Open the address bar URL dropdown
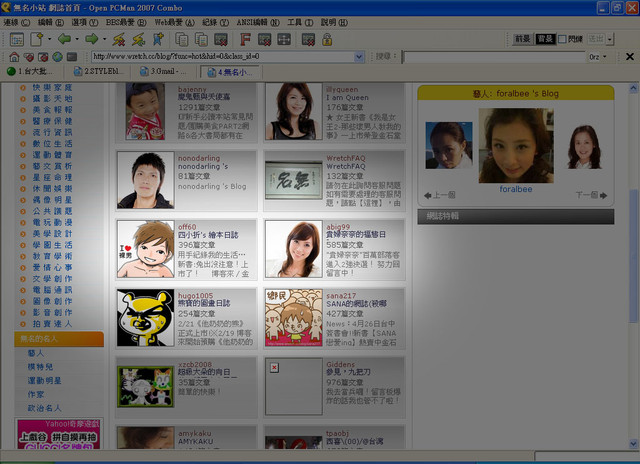Screen dimensions: 640x464 [x=359, y=57]
